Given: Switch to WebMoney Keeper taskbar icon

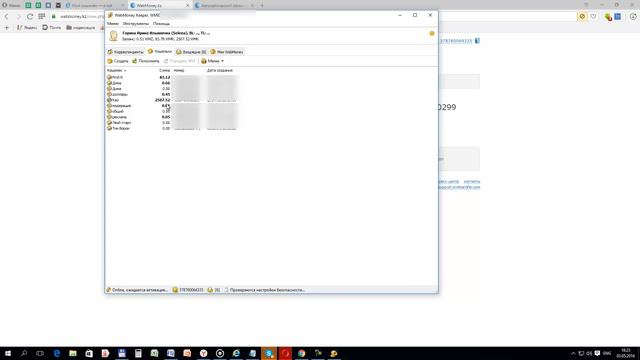Looking at the screenshot, I should tap(334, 353).
